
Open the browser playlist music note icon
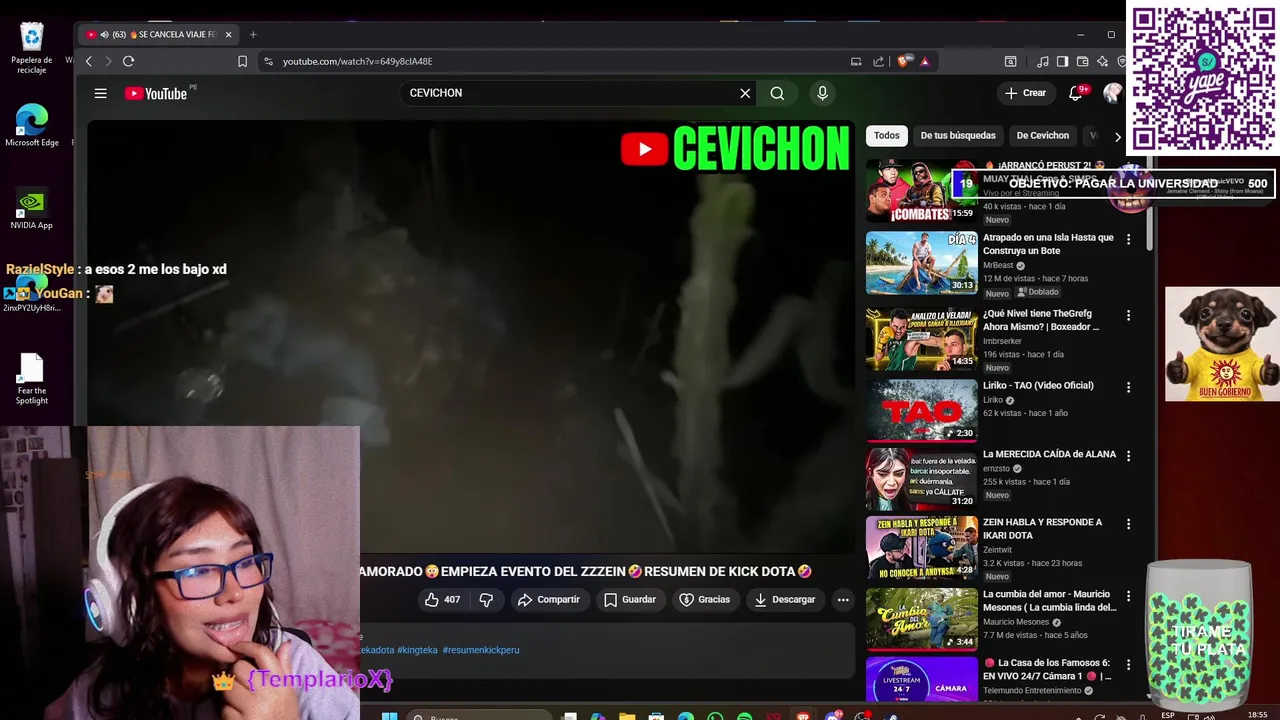pos(1043,61)
